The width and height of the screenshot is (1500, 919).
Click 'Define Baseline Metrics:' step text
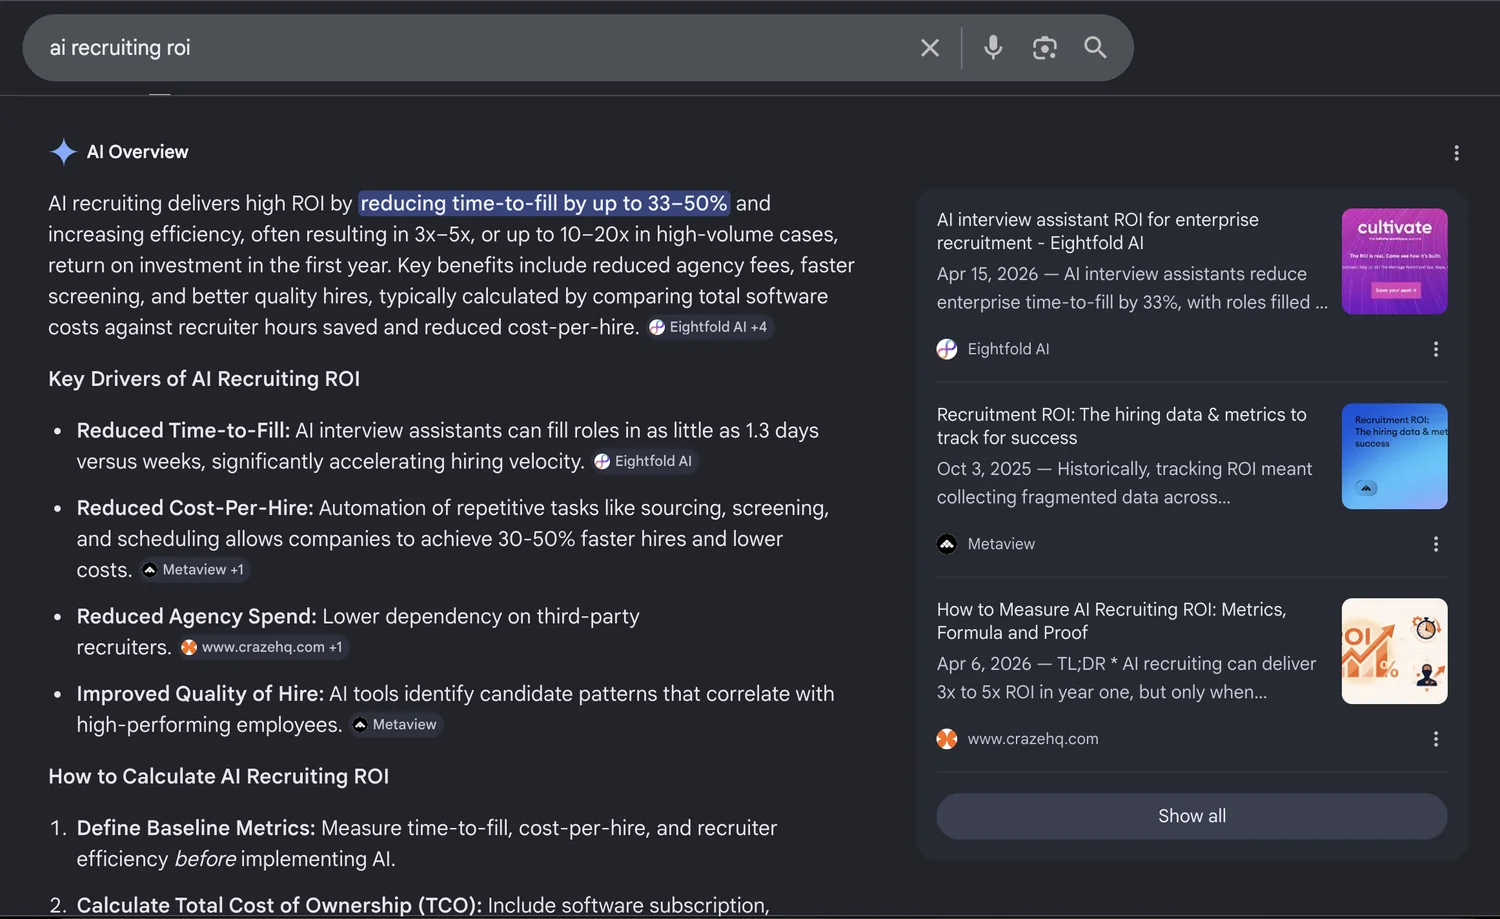tap(196, 828)
